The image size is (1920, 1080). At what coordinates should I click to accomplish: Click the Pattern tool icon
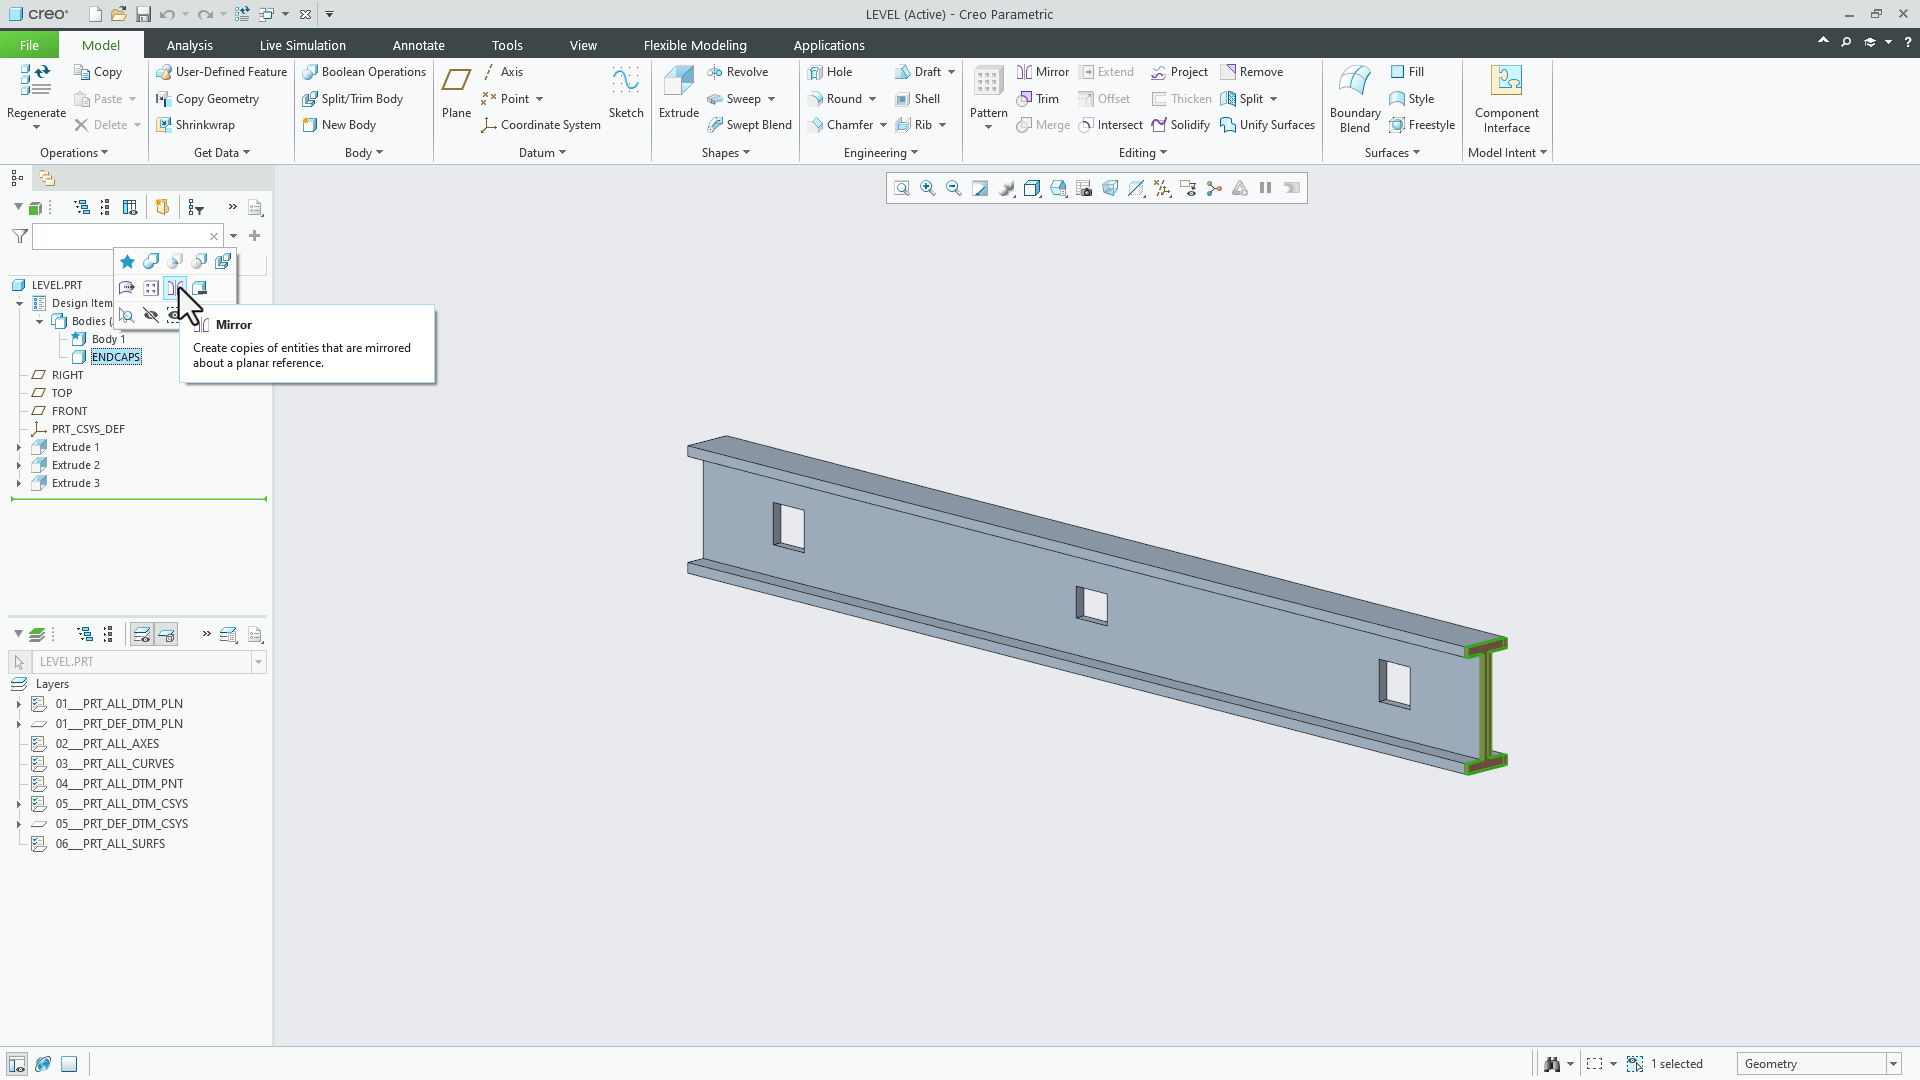pos(988,82)
